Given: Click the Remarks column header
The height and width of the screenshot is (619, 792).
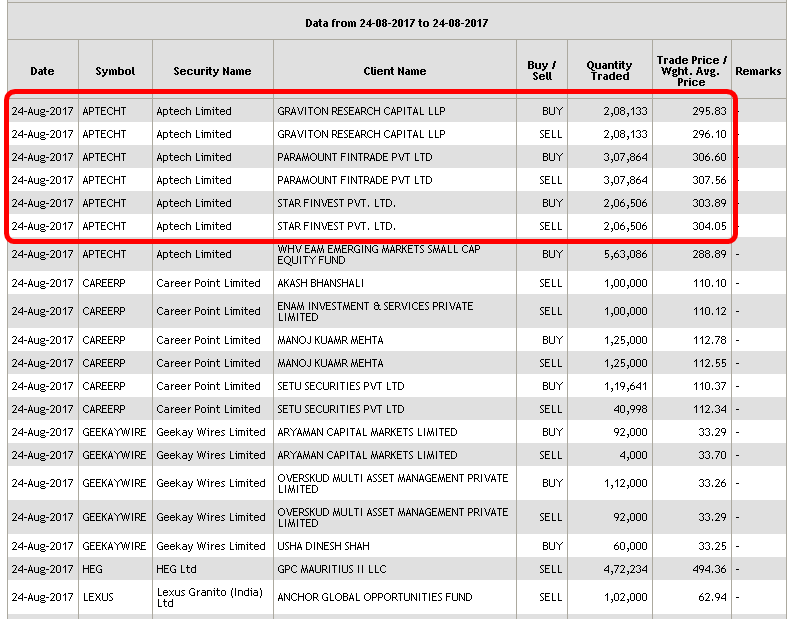Looking at the screenshot, I should point(758,71).
